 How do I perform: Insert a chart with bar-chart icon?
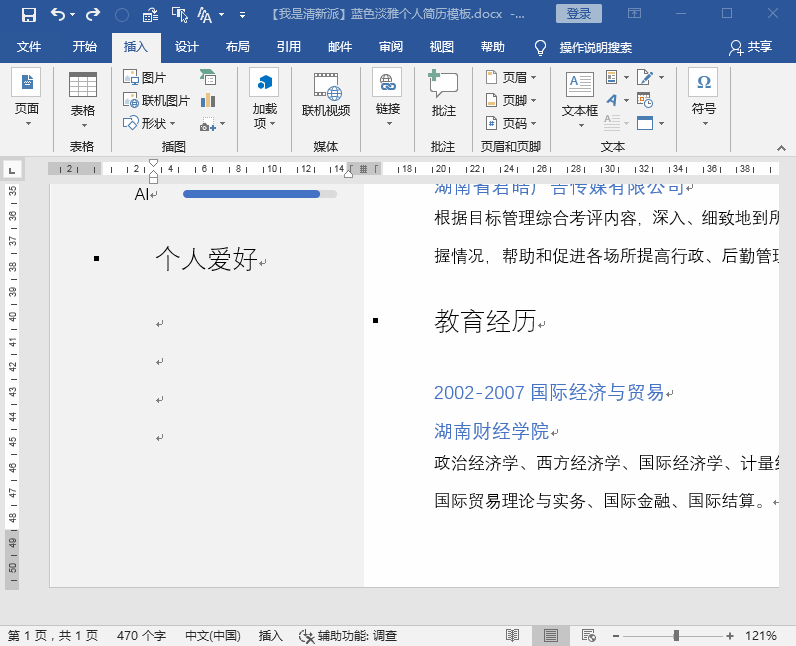pos(208,100)
